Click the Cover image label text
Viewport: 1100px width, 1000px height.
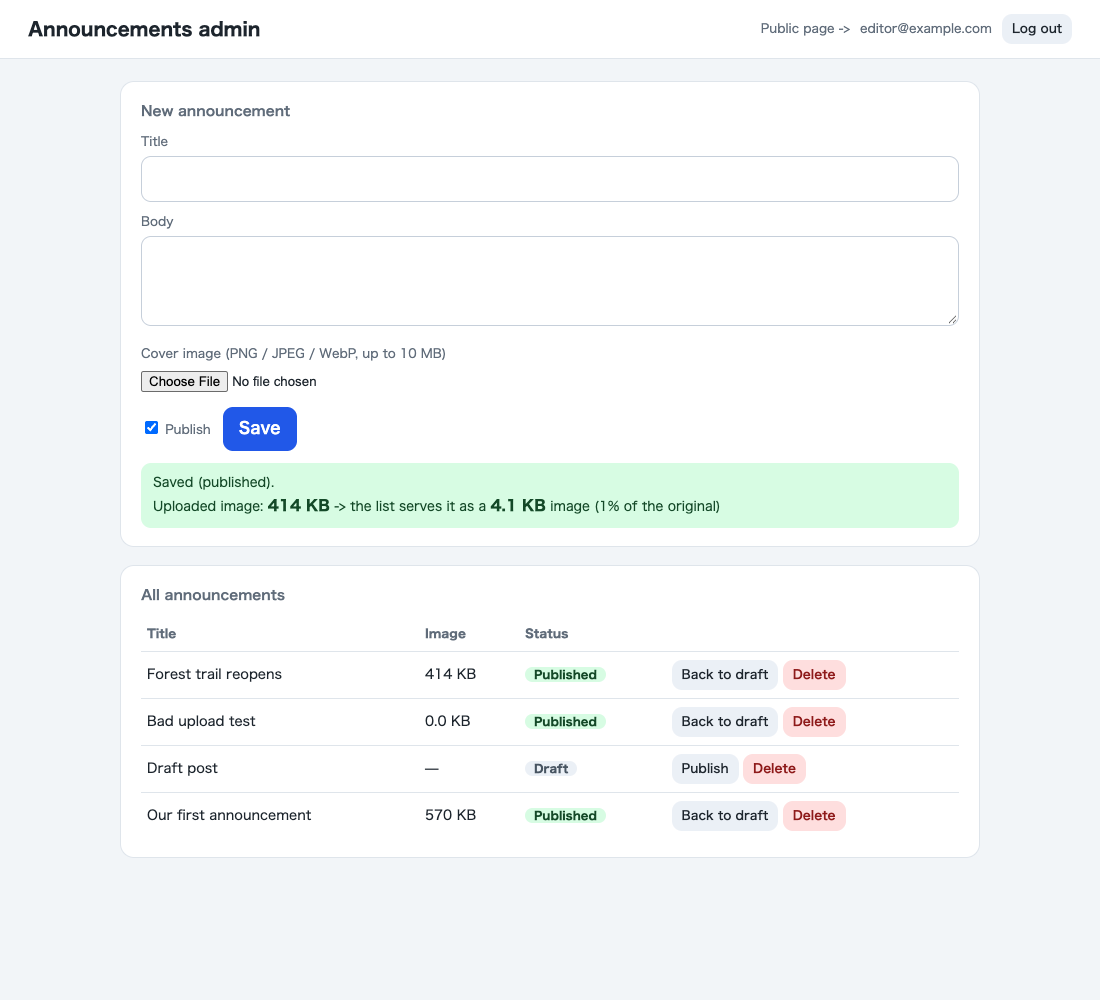click(293, 353)
